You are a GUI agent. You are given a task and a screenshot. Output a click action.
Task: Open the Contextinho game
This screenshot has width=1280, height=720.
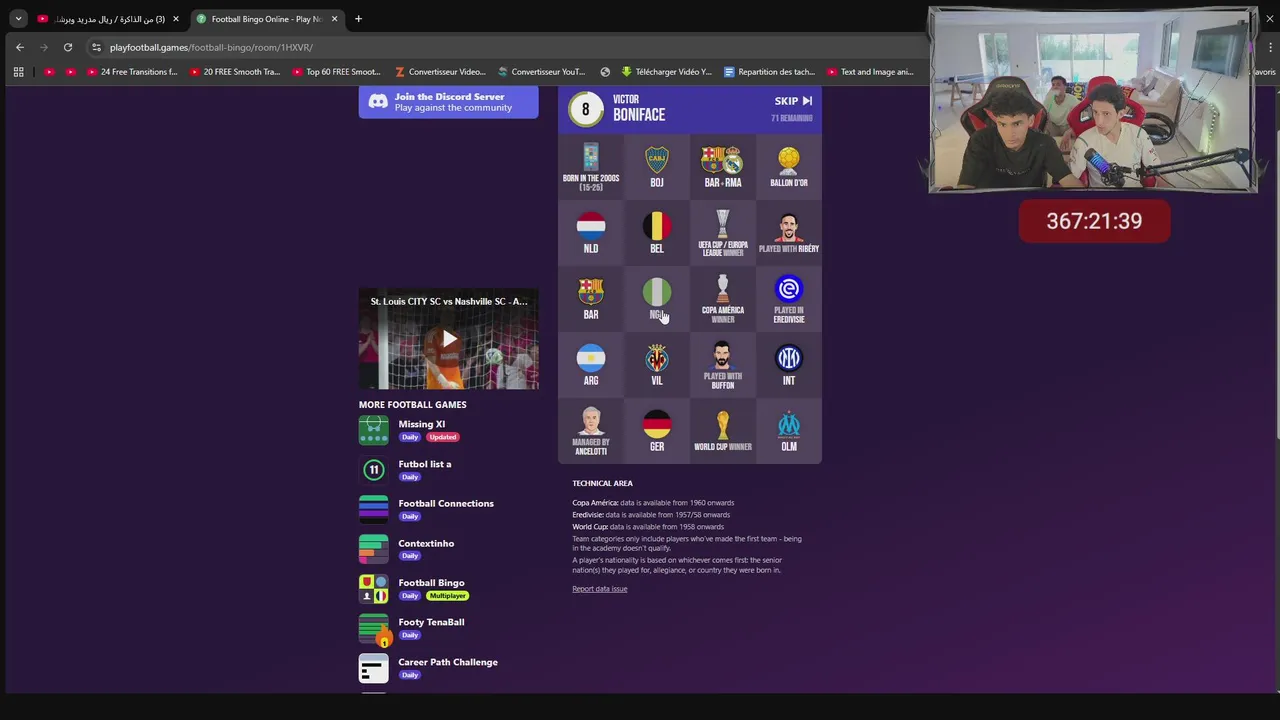point(426,543)
